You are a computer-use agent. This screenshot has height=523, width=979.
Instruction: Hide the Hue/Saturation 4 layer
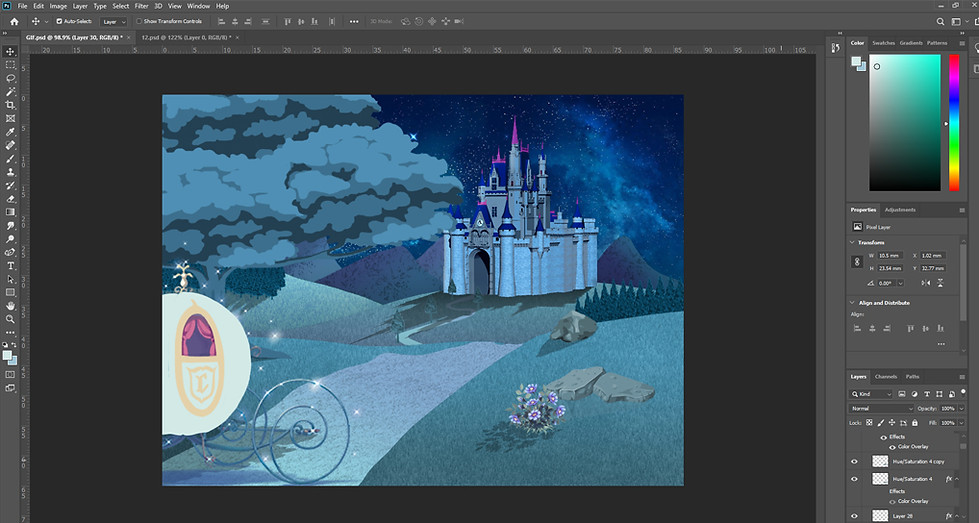point(855,479)
